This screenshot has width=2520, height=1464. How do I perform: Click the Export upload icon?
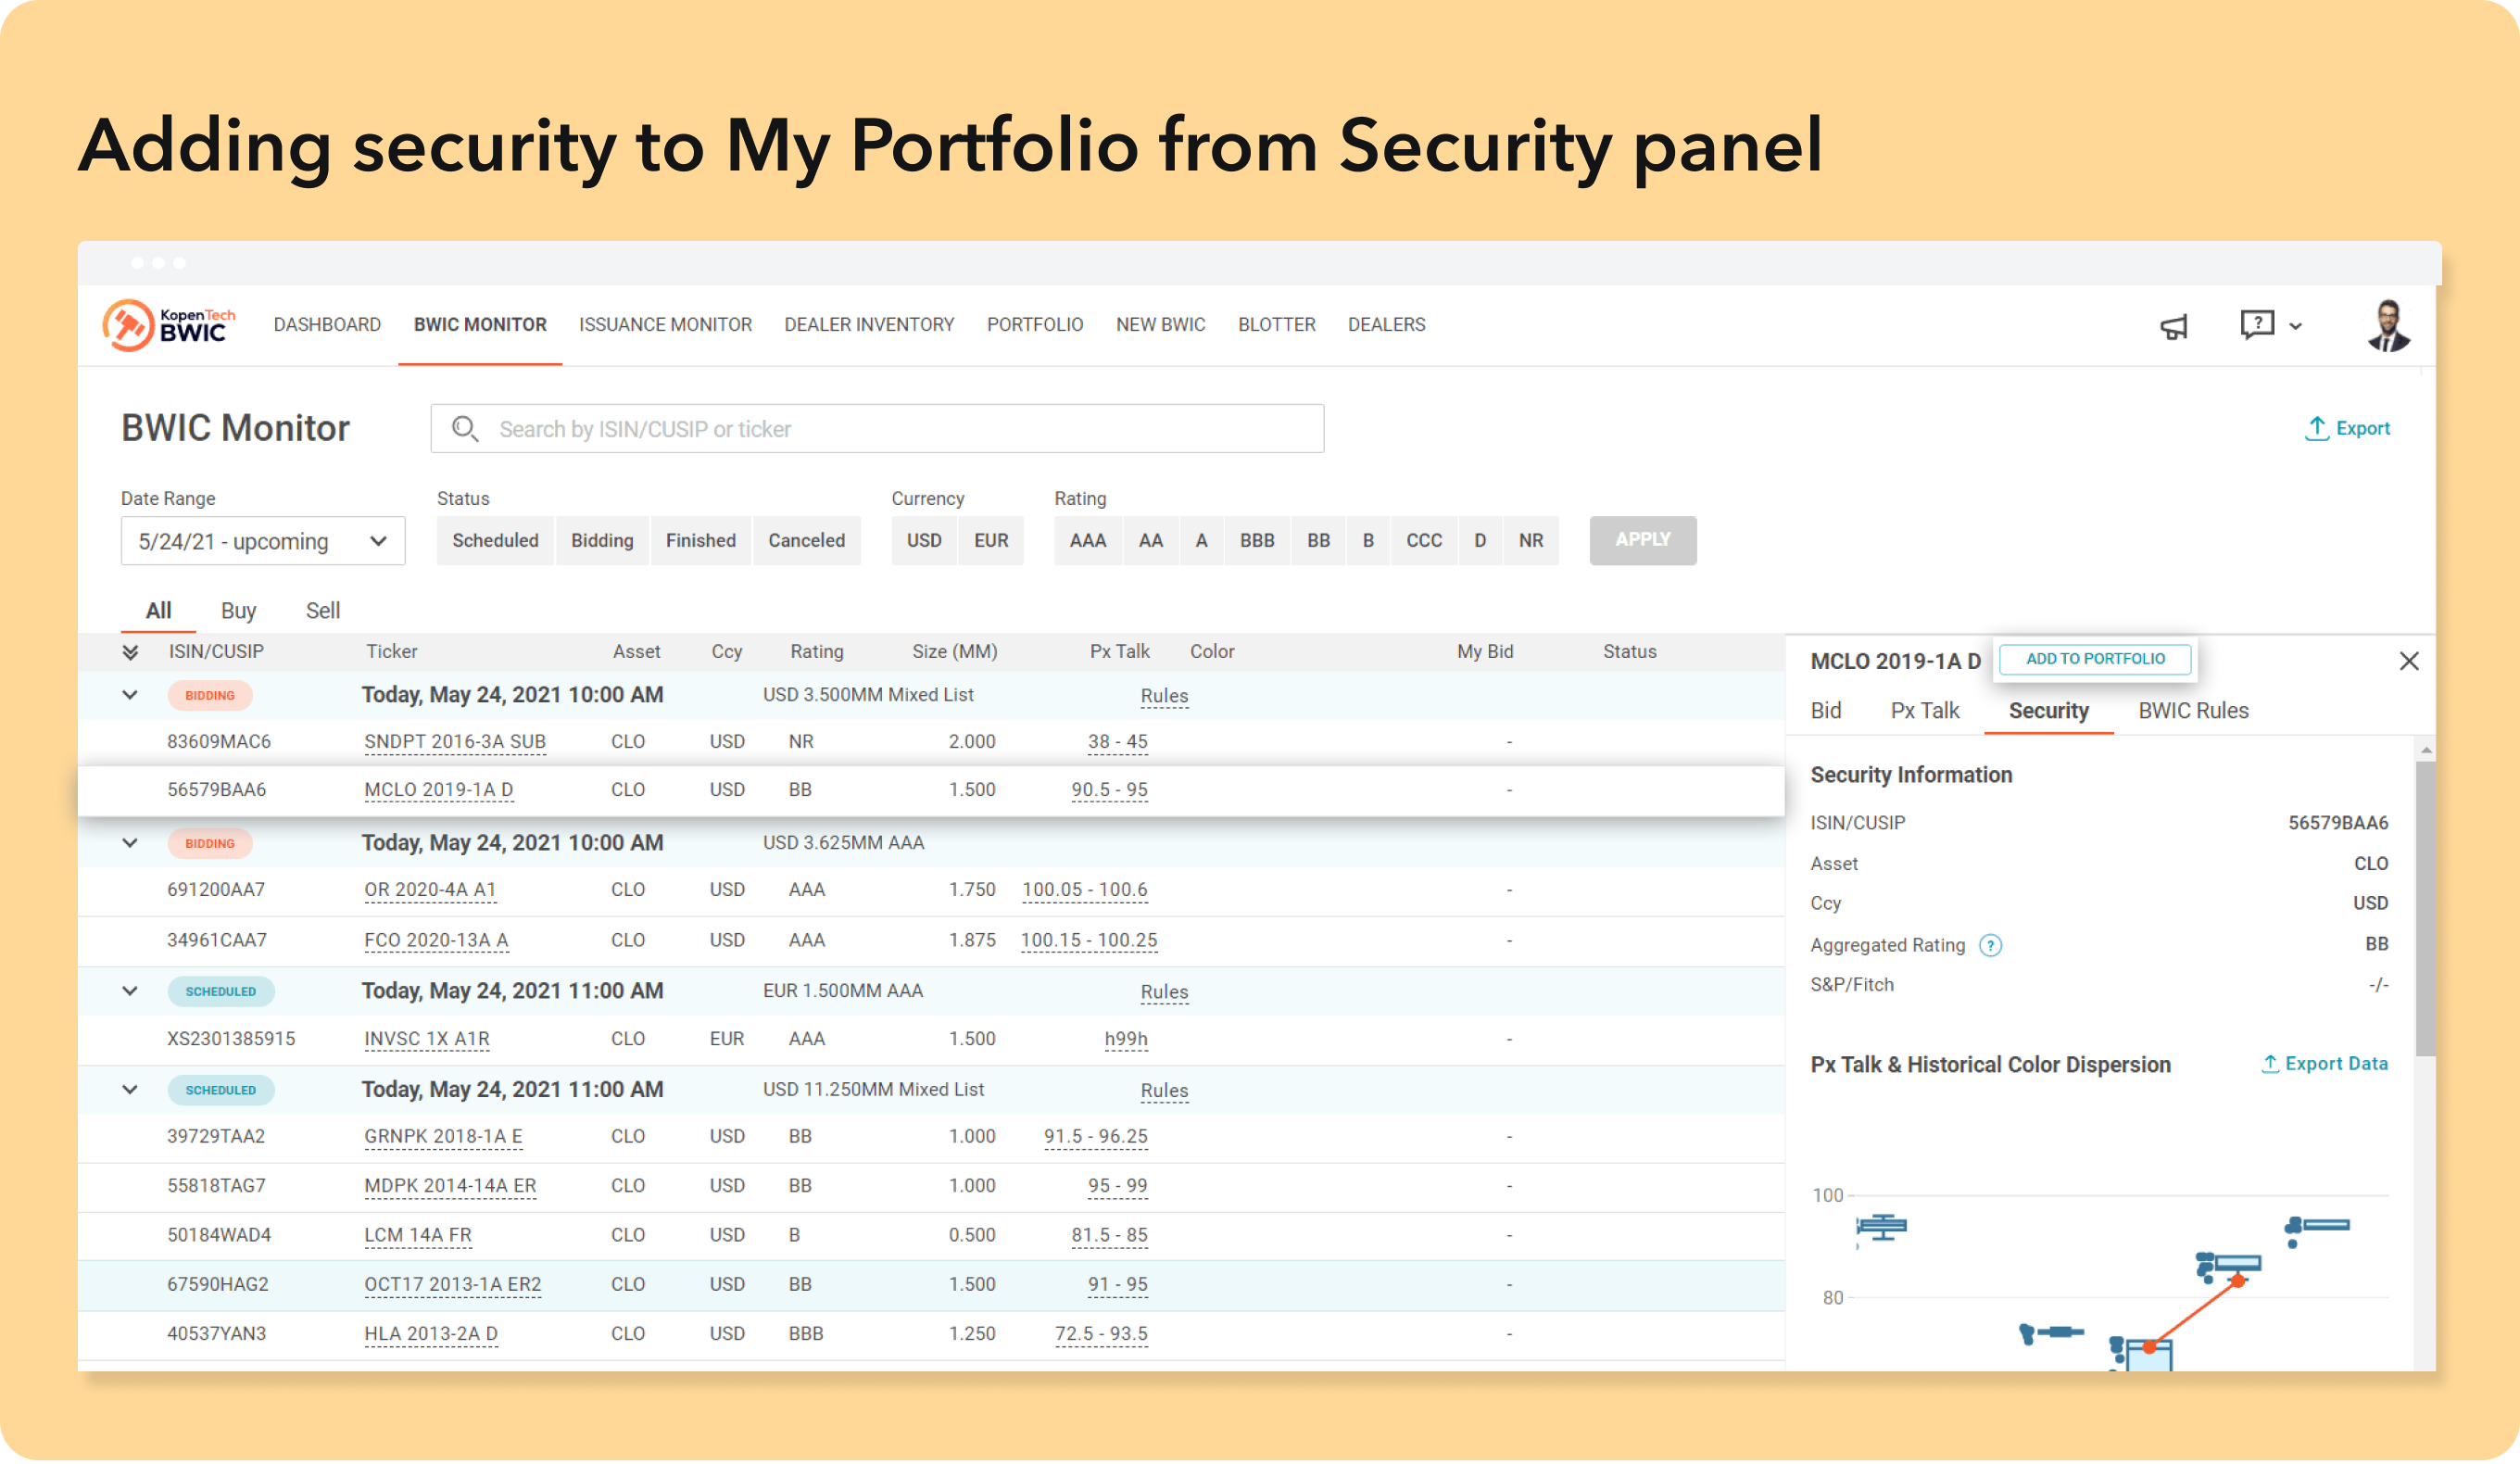2316,428
